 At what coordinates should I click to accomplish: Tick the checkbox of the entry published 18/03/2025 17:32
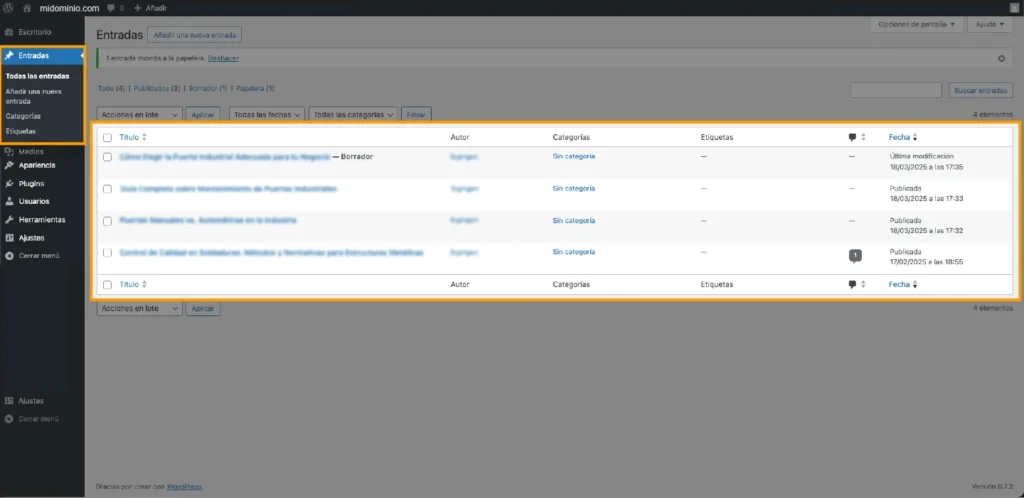[x=108, y=221]
